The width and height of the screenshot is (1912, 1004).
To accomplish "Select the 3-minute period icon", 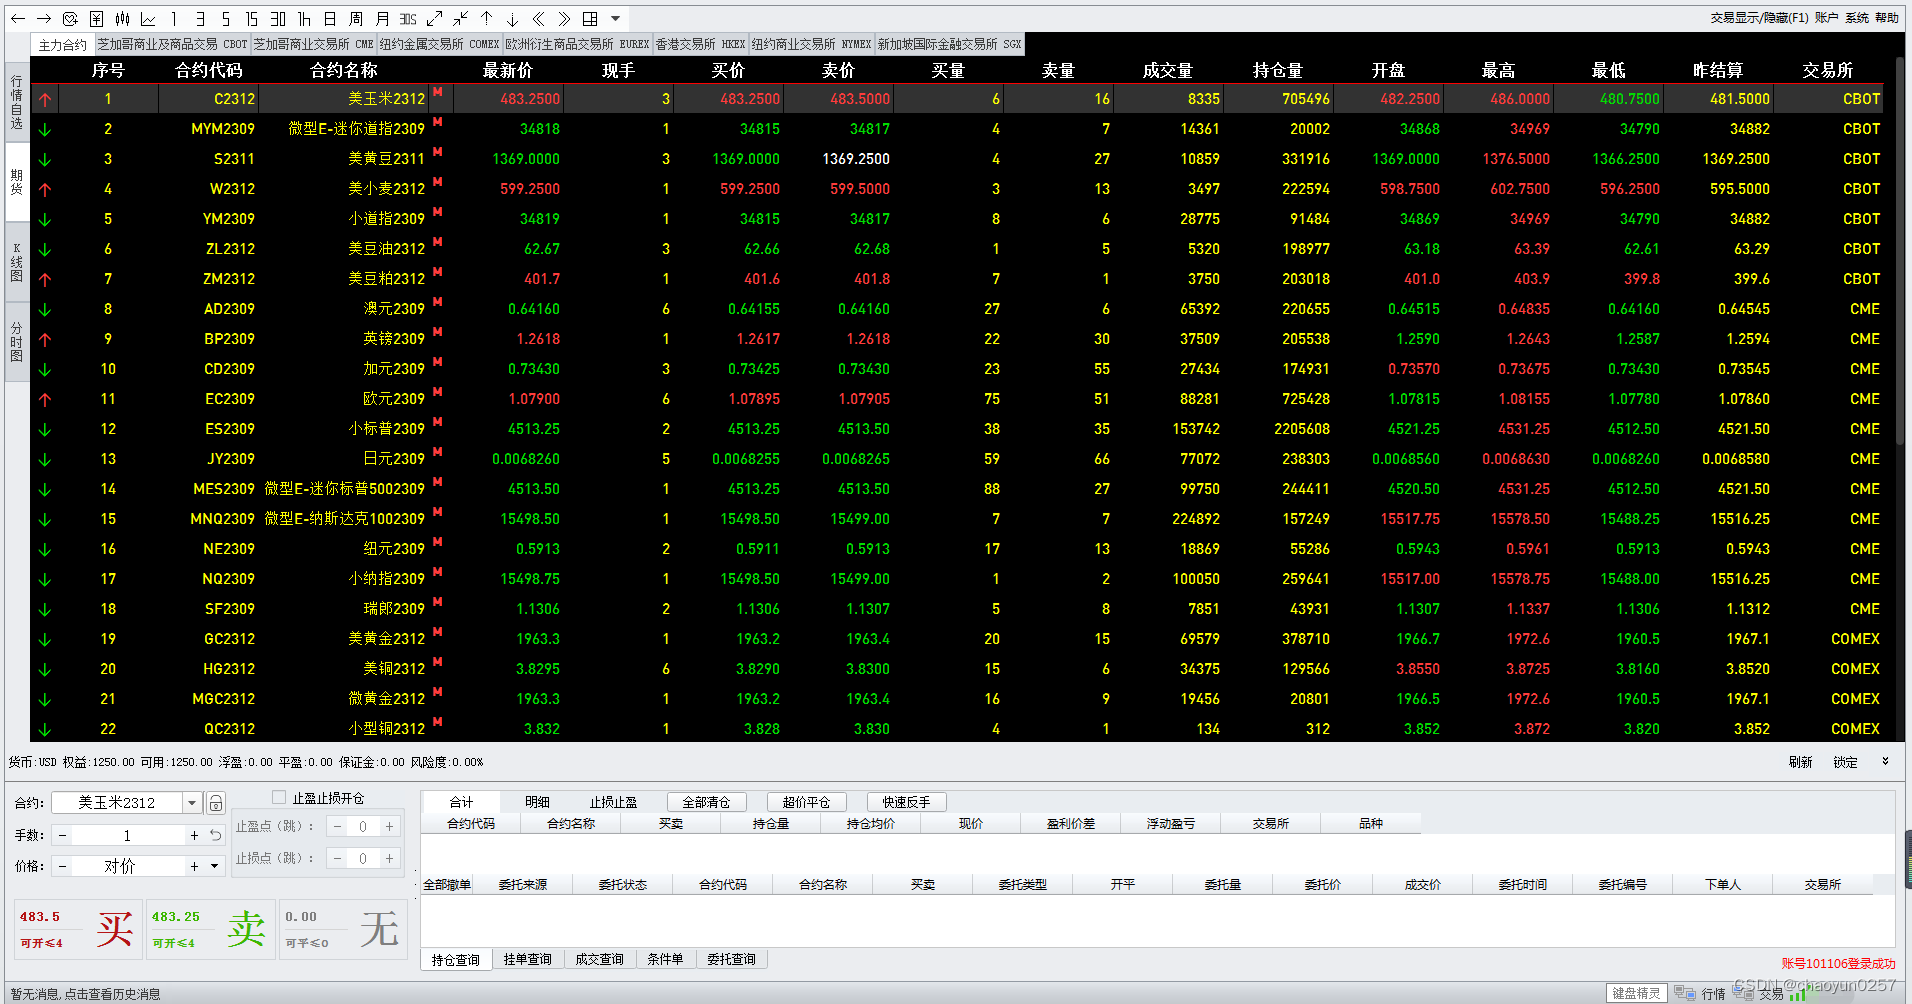I will click(200, 18).
